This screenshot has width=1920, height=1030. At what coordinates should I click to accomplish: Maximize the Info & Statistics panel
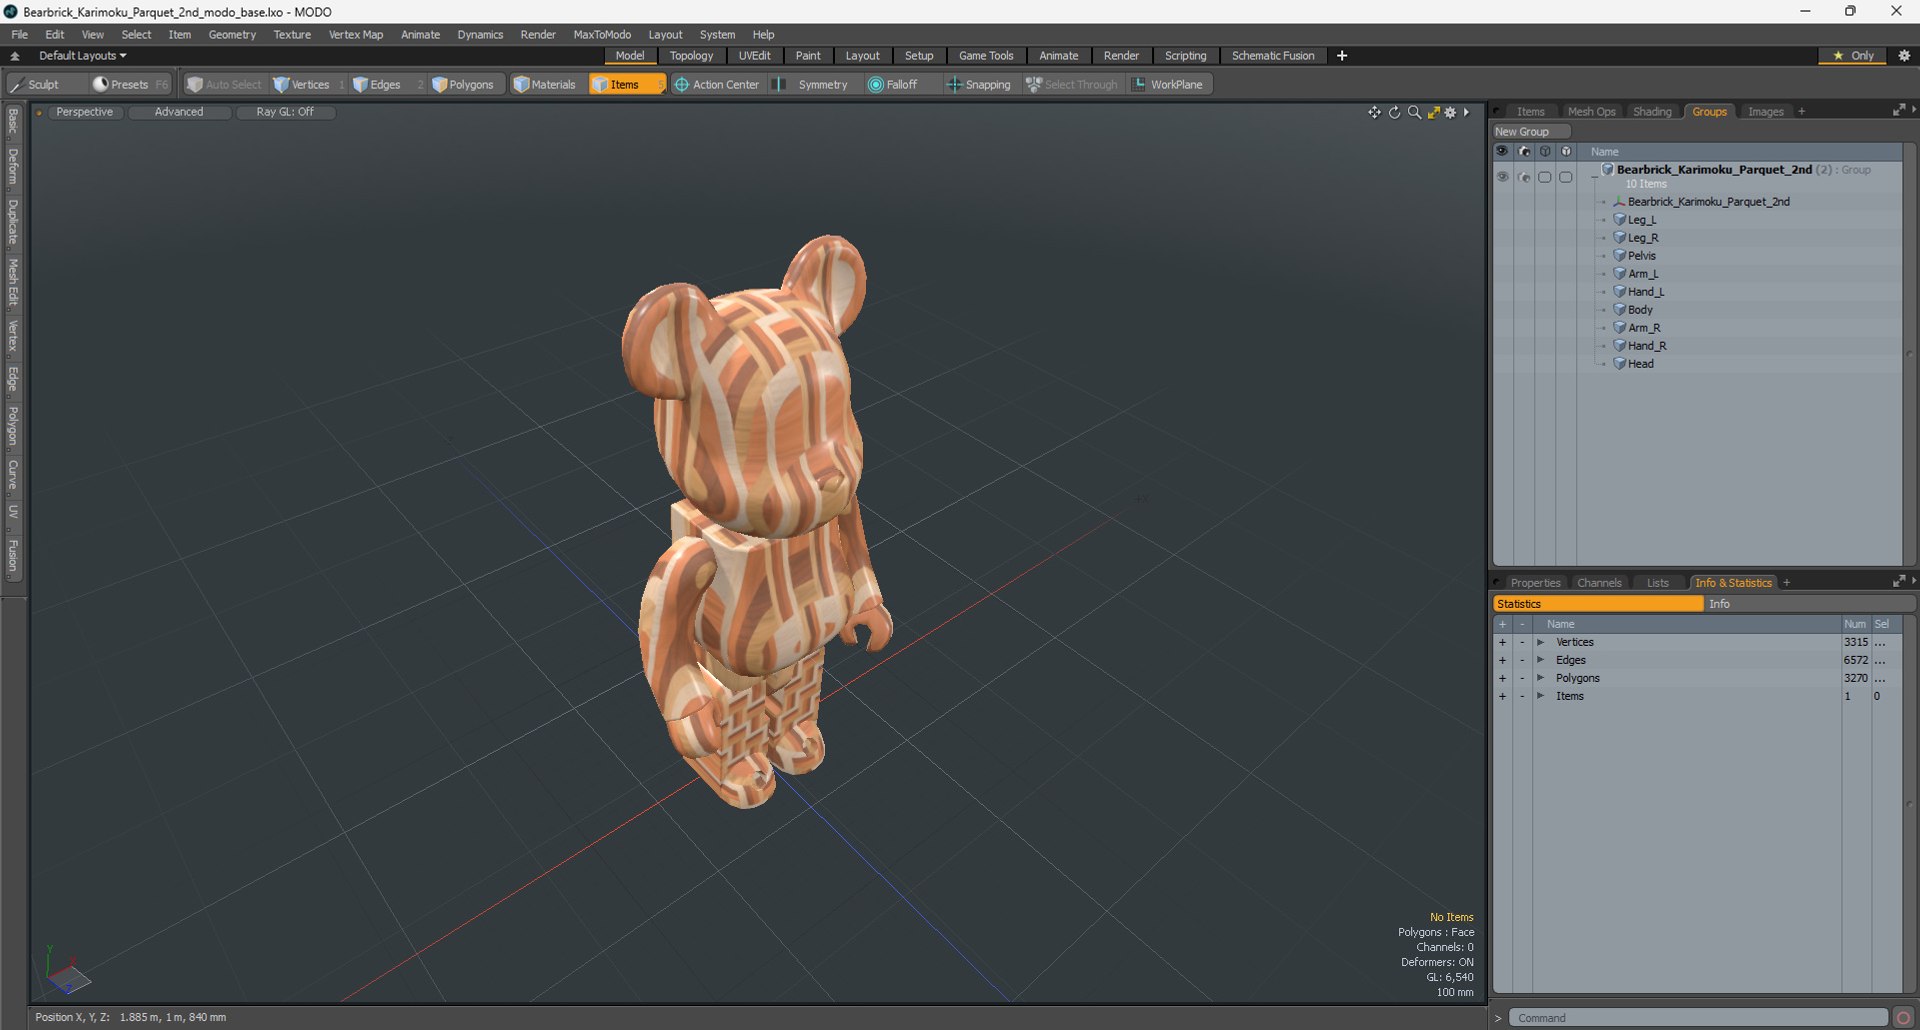click(1898, 581)
